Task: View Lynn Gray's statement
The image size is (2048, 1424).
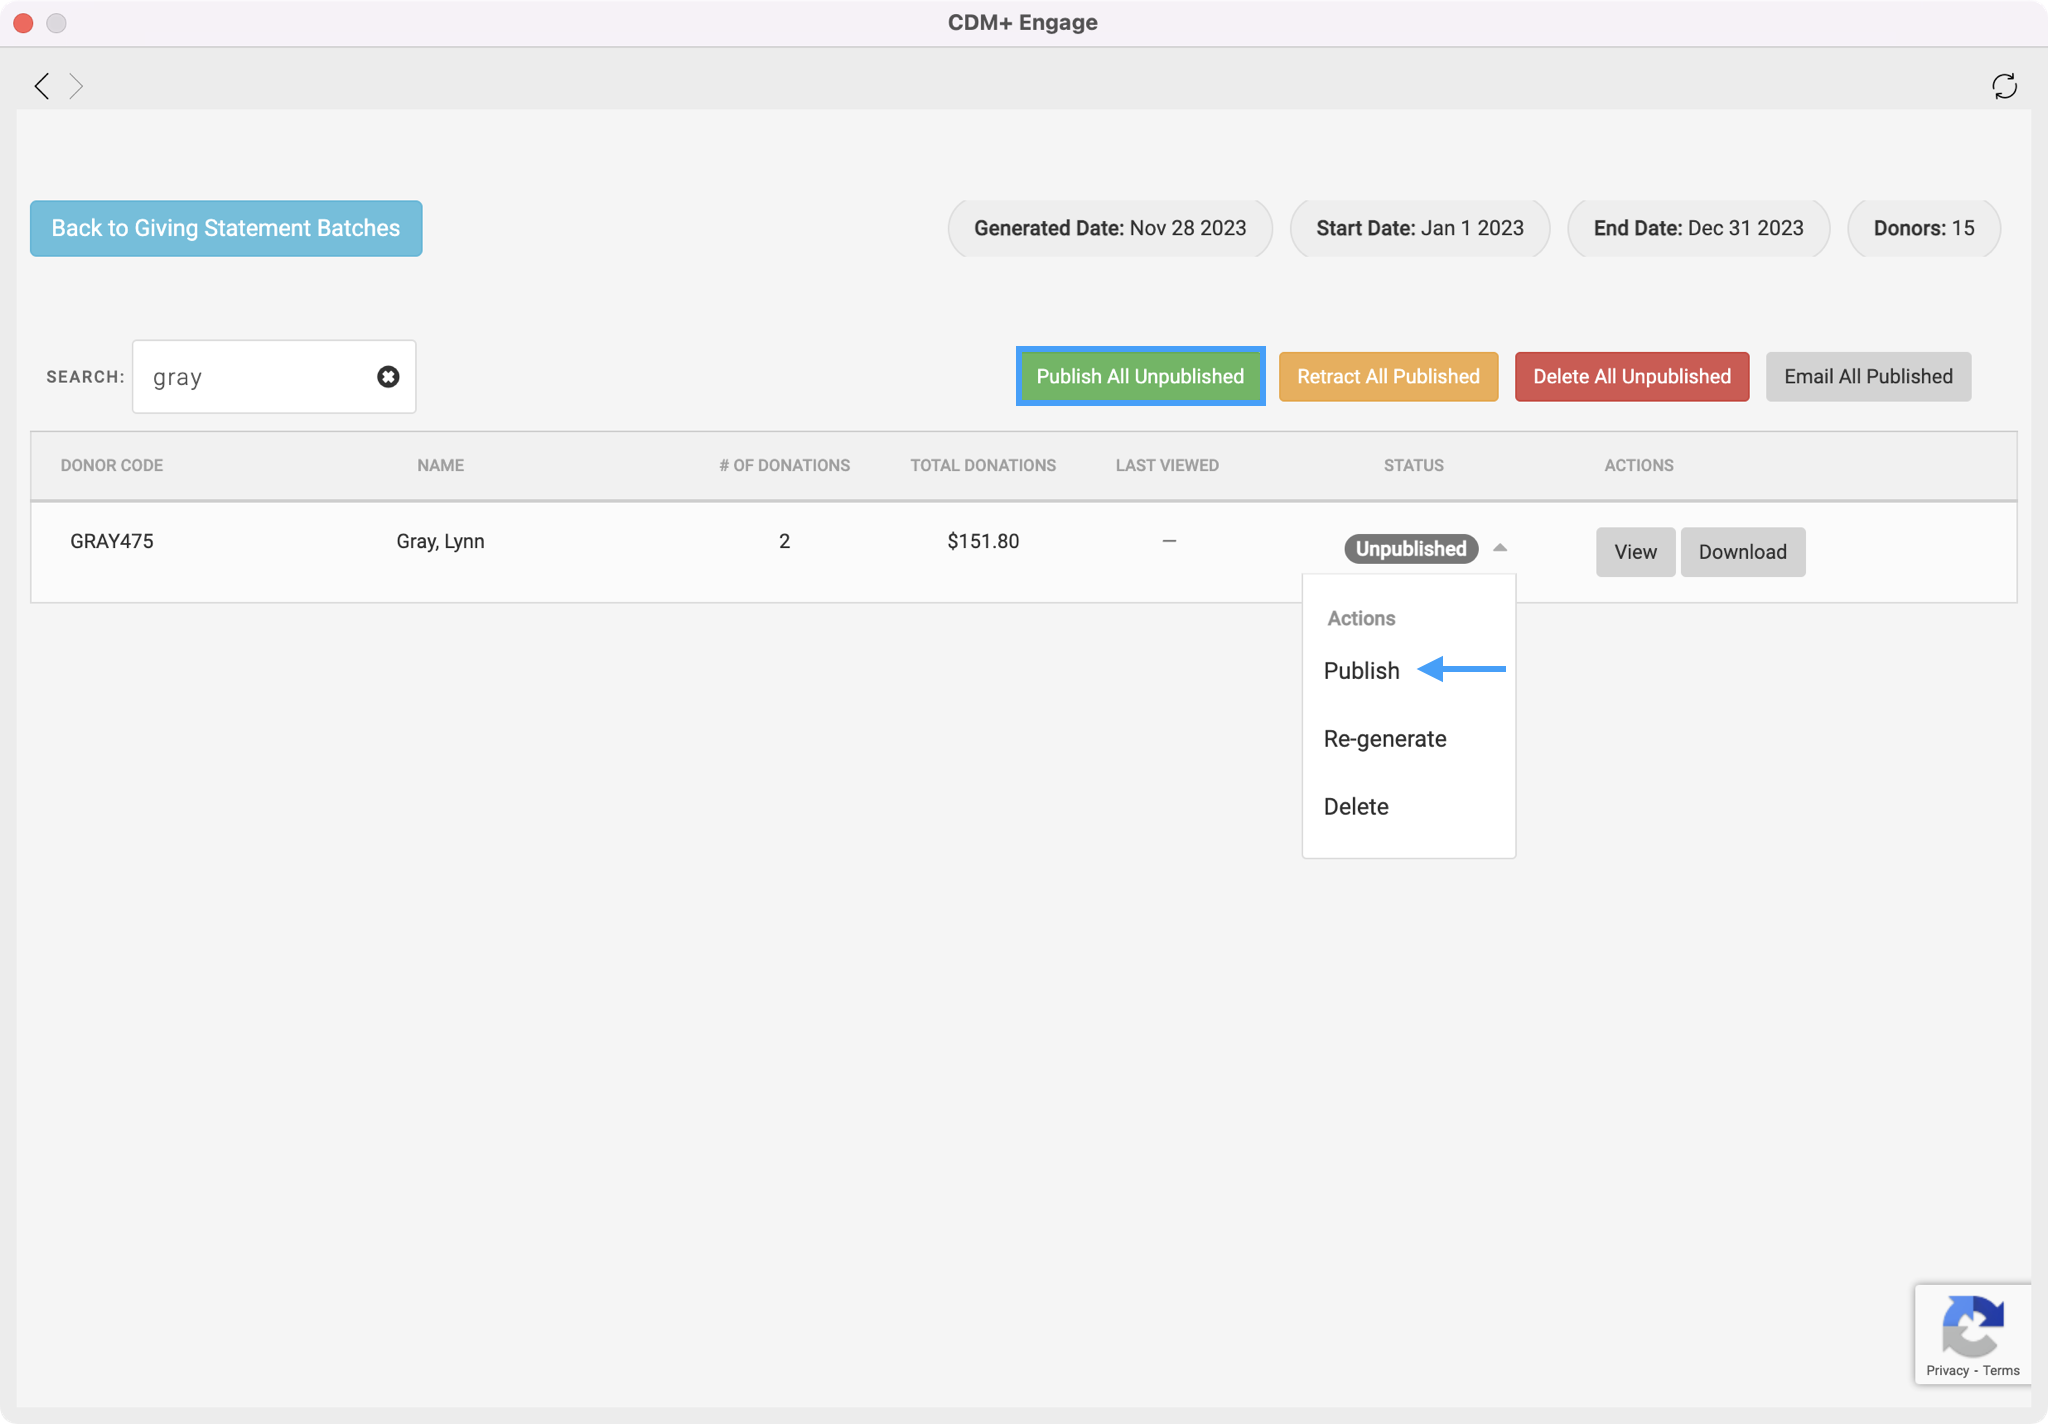Action: [1634, 552]
